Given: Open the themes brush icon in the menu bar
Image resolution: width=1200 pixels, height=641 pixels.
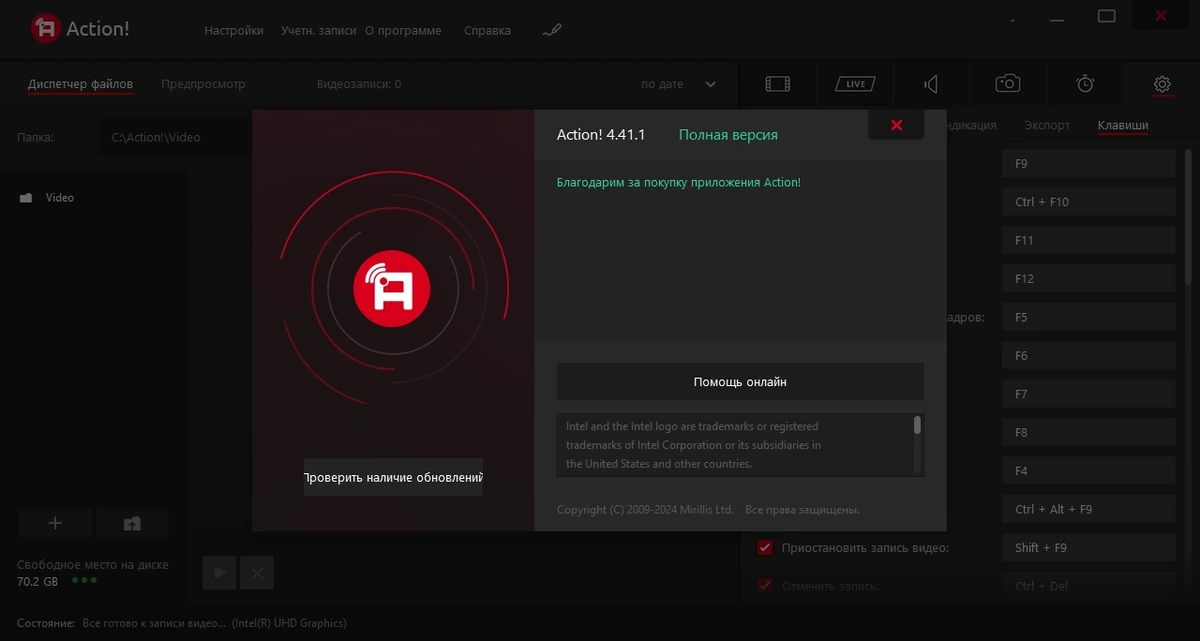Looking at the screenshot, I should tap(552, 30).
